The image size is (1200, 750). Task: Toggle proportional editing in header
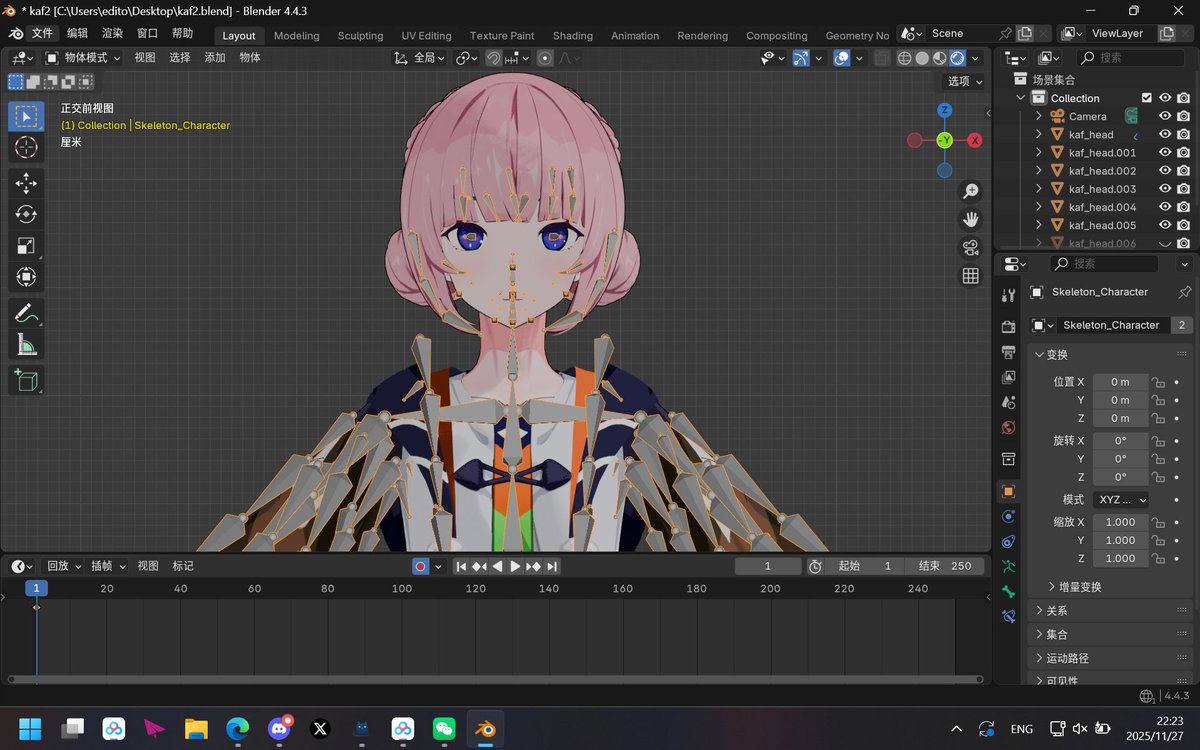[x=544, y=58]
